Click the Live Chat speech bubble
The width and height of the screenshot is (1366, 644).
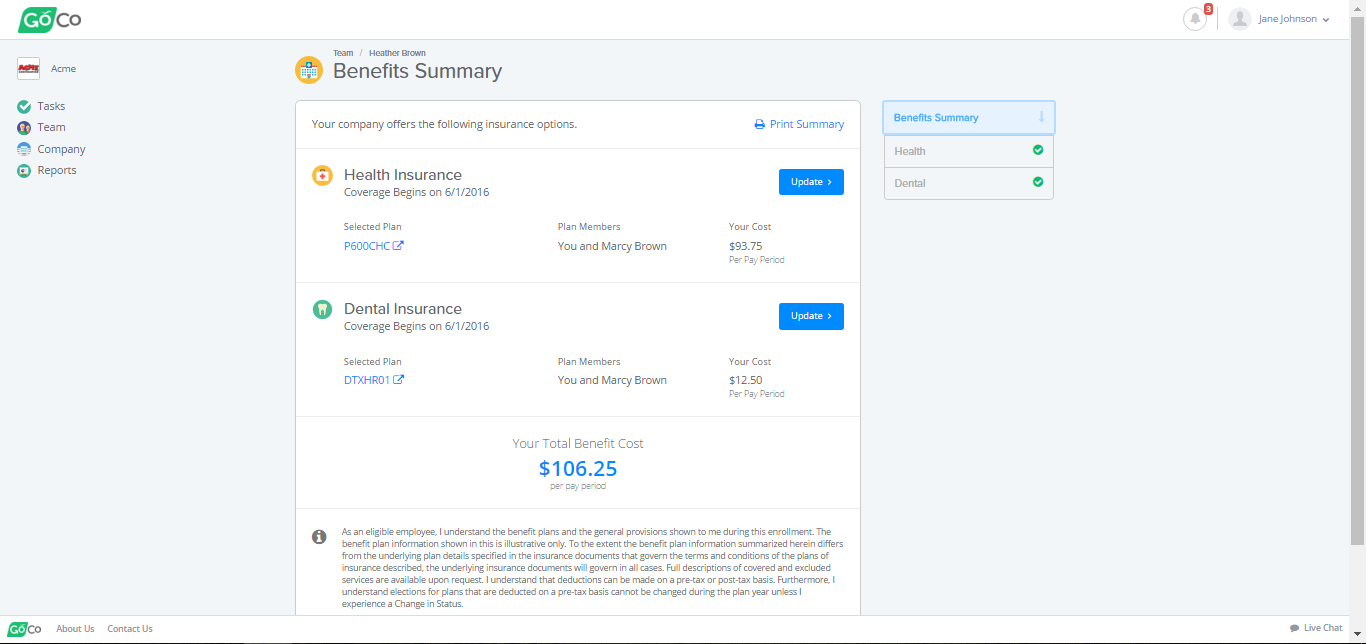tap(1295, 628)
